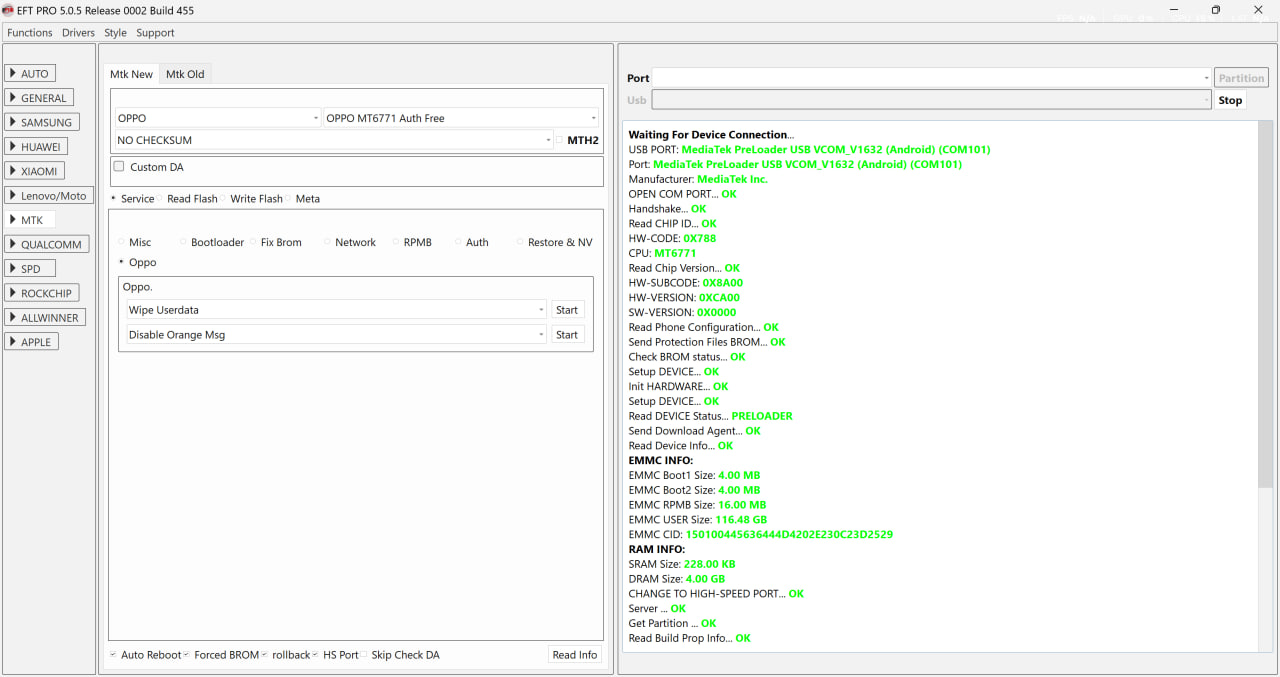This screenshot has height=677, width=1280.
Task: Open the Drivers menu
Action: pyautogui.click(x=78, y=33)
